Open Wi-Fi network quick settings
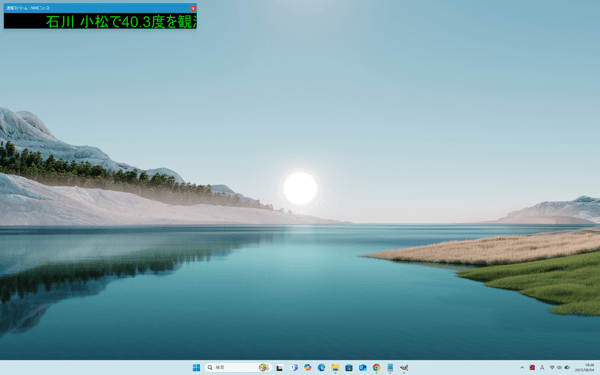 (x=552, y=368)
